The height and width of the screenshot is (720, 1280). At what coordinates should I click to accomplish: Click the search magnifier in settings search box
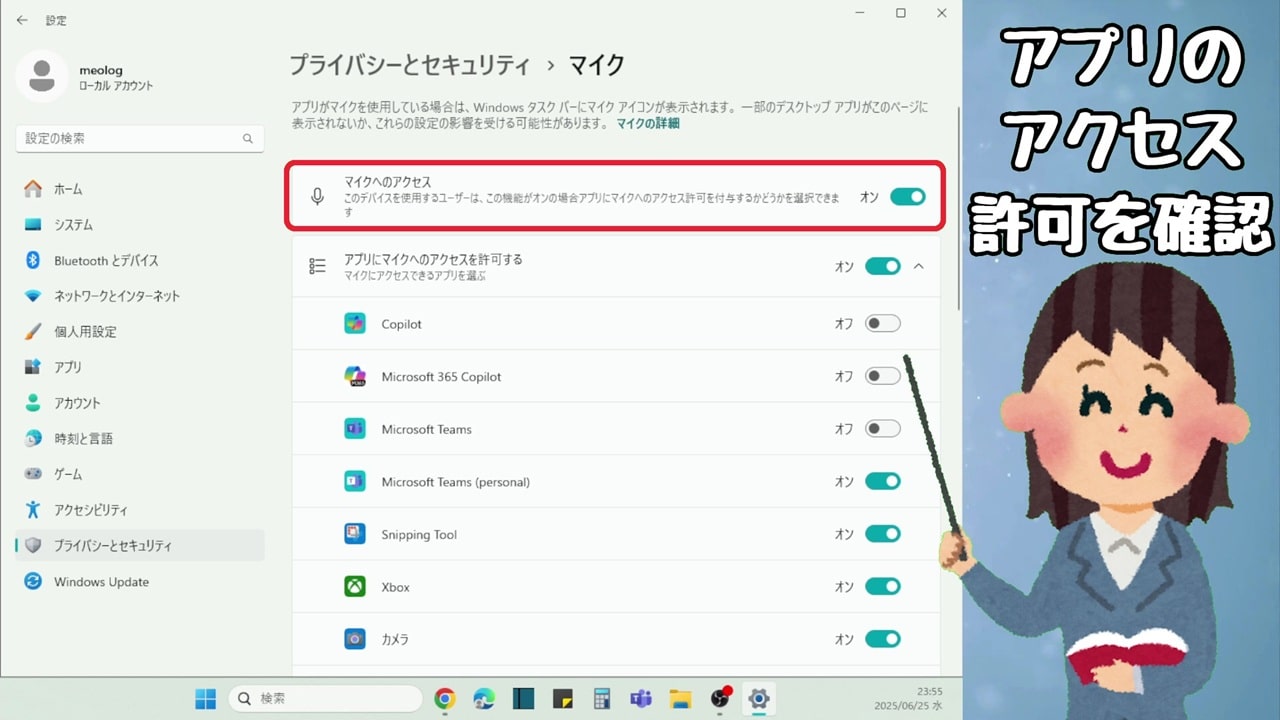pyautogui.click(x=248, y=139)
